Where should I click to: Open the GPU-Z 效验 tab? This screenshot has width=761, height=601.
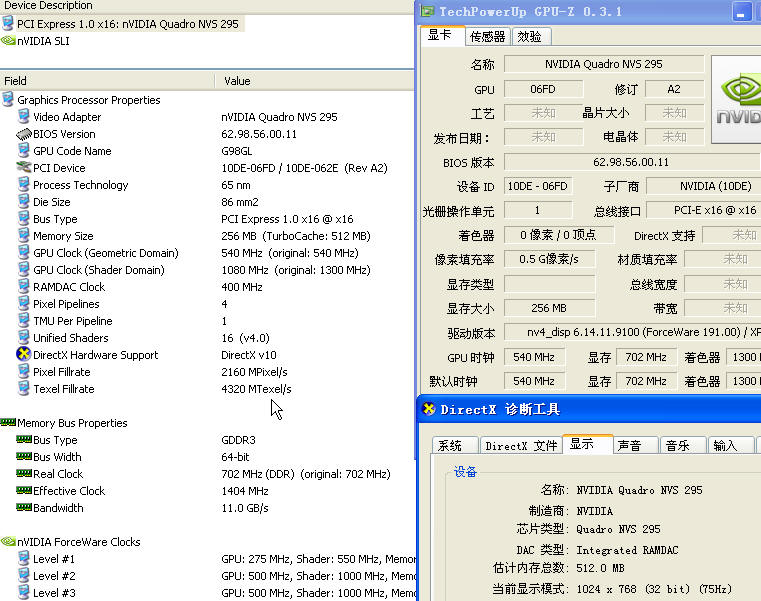coord(530,37)
